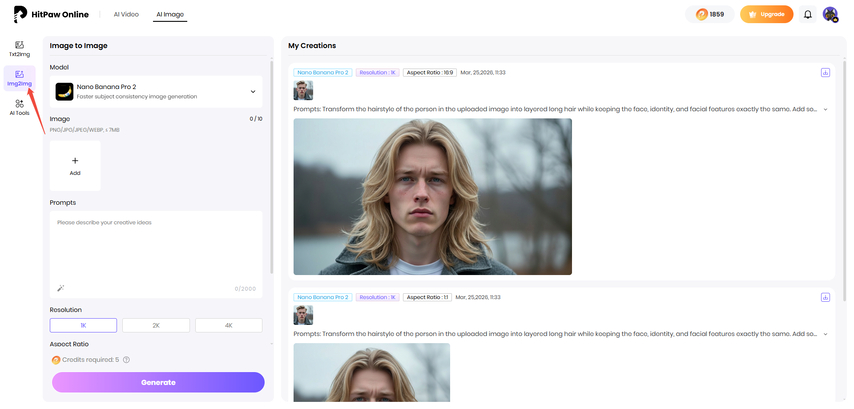Open the Txt2Img sidebar tool

[19, 48]
